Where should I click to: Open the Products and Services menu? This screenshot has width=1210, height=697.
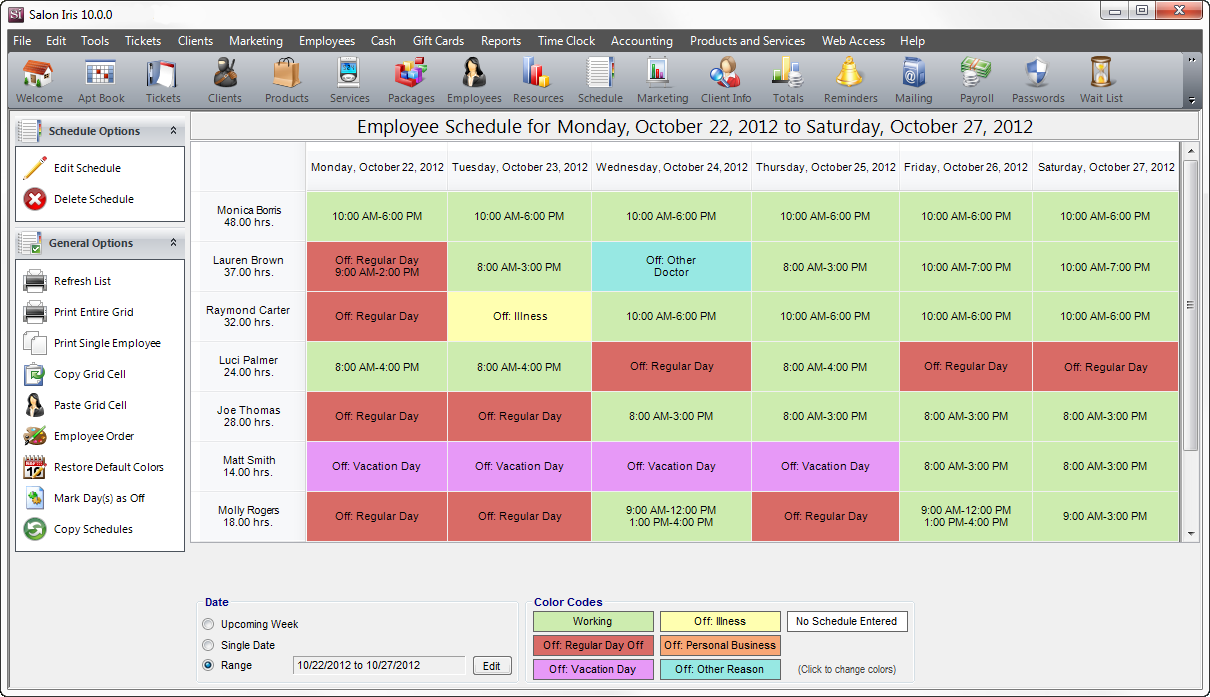[x=747, y=41]
